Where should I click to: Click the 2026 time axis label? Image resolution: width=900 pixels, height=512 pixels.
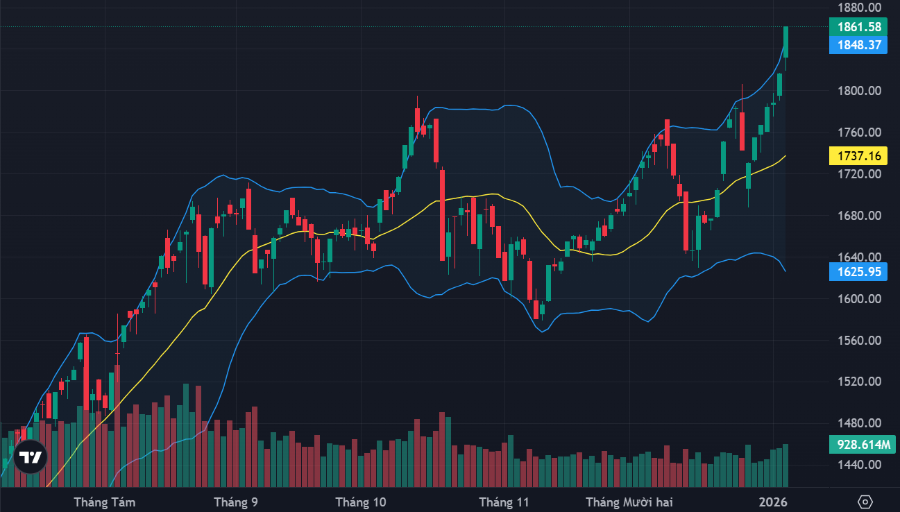[x=773, y=501]
